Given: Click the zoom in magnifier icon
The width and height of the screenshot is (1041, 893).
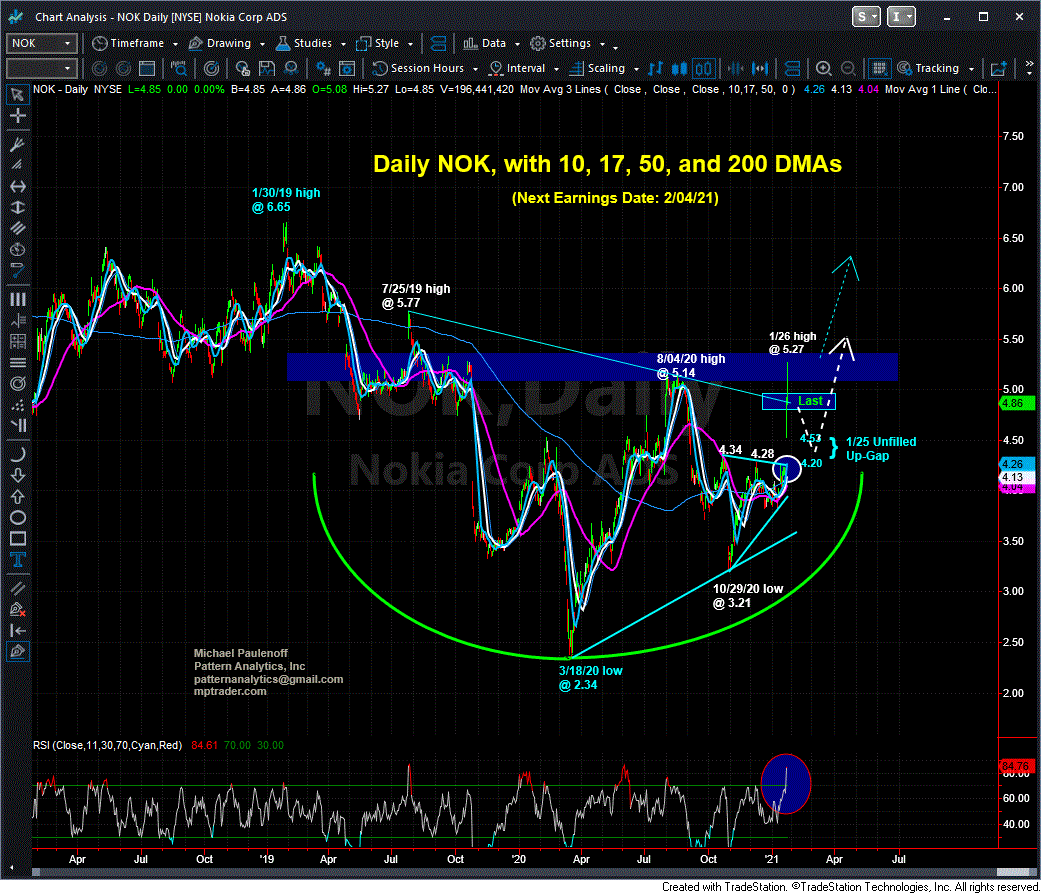Looking at the screenshot, I should point(823,68).
